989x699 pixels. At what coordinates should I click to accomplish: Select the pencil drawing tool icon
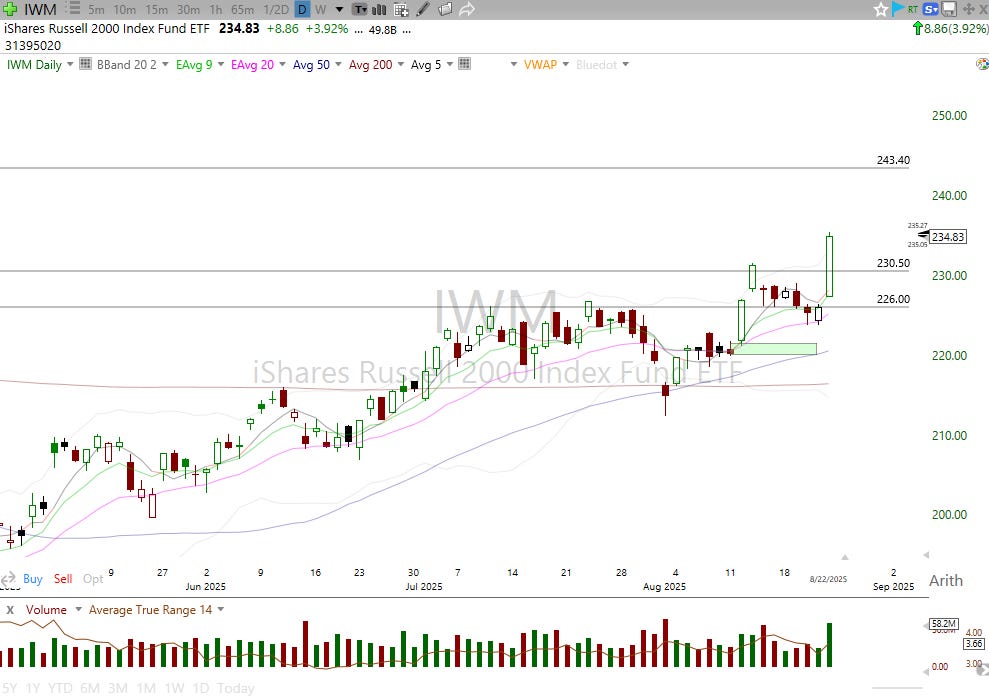coord(423,9)
